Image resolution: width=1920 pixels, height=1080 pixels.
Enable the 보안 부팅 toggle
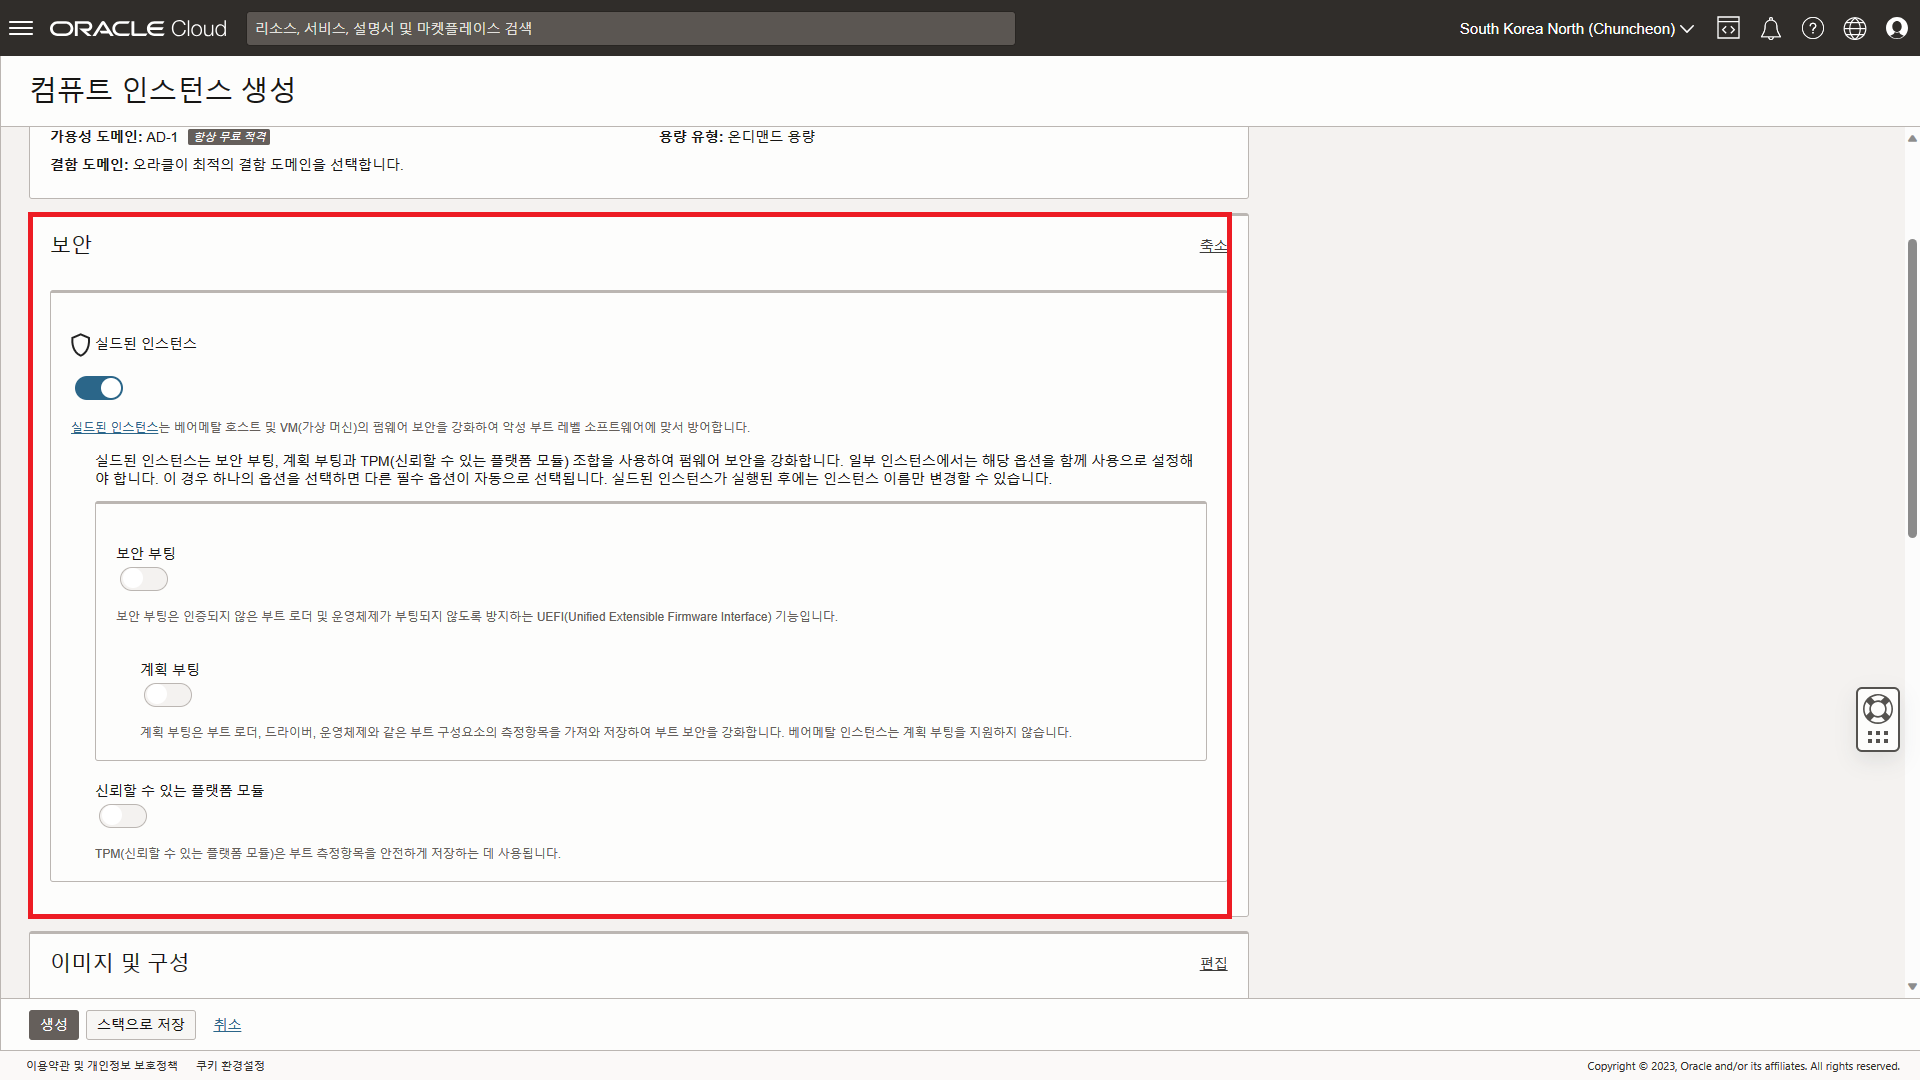(x=144, y=579)
